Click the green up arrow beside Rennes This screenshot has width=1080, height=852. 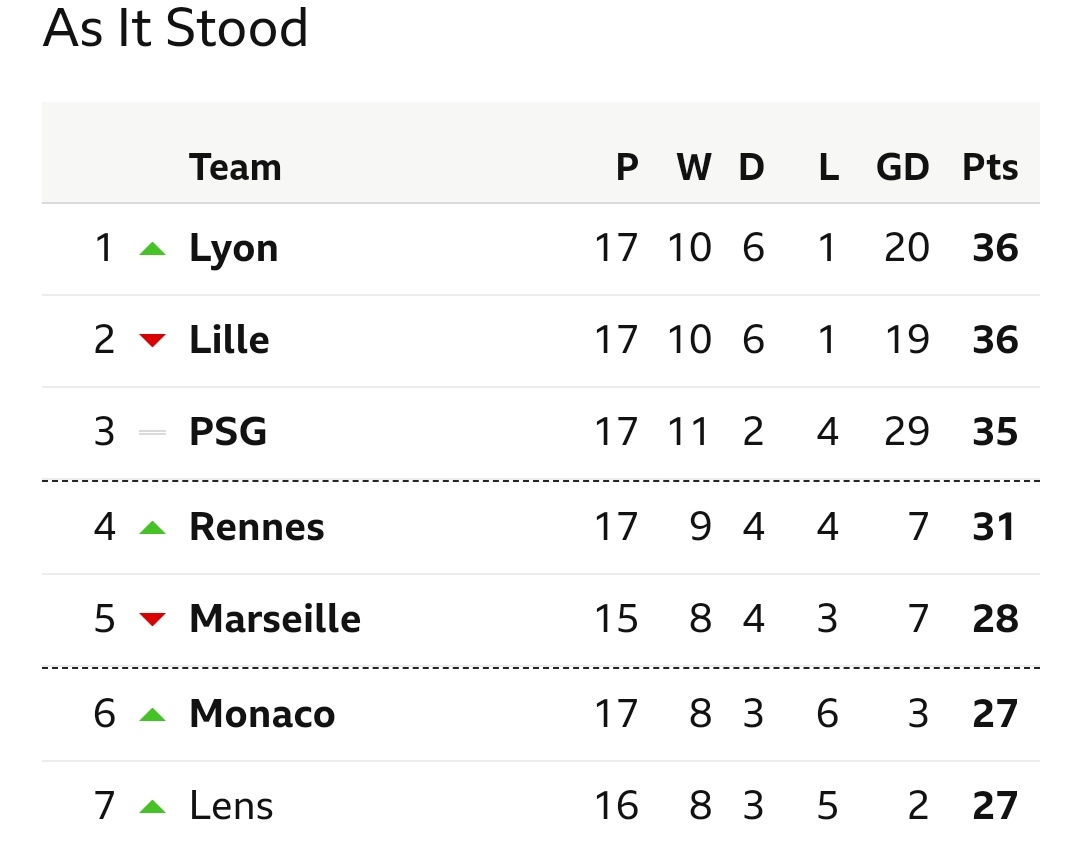coord(152,528)
